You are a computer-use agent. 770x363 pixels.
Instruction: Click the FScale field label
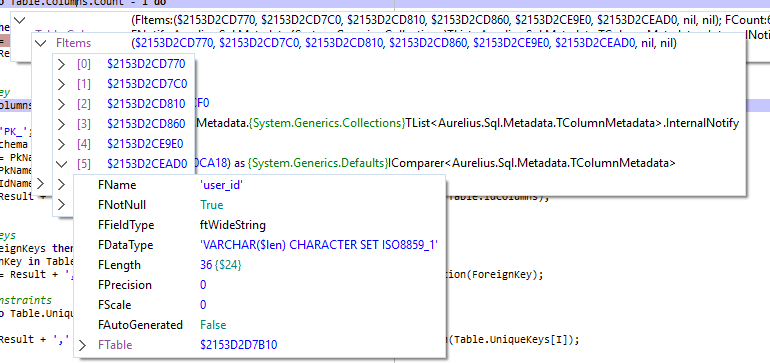114,305
